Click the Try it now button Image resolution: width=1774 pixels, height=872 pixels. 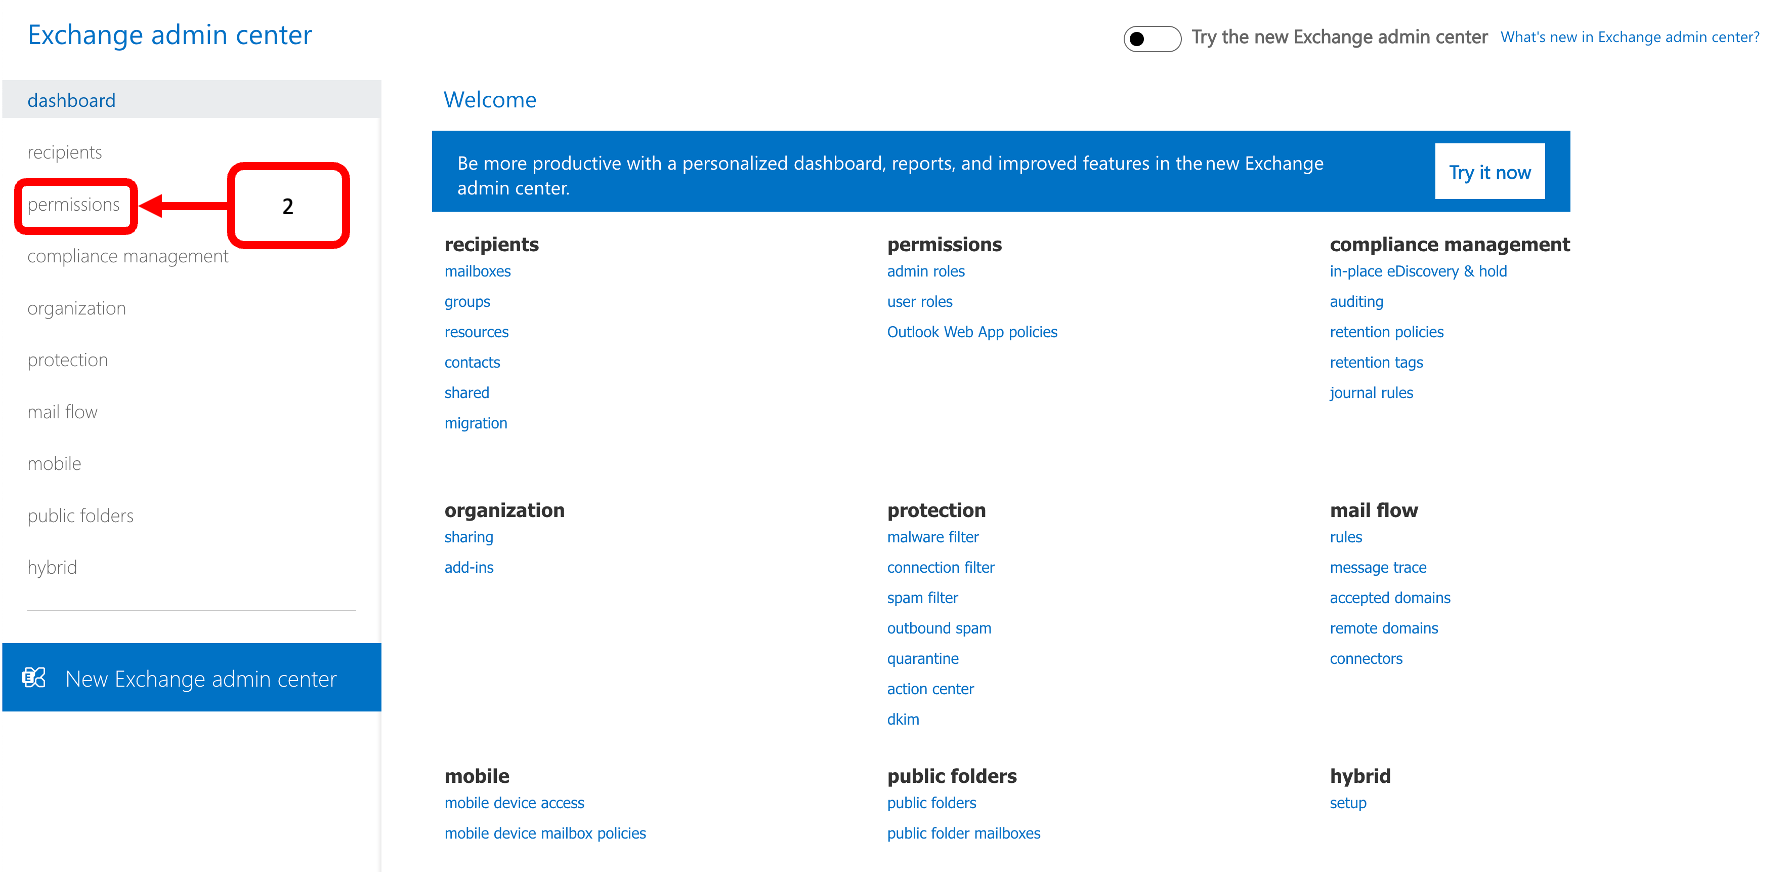click(x=1489, y=172)
